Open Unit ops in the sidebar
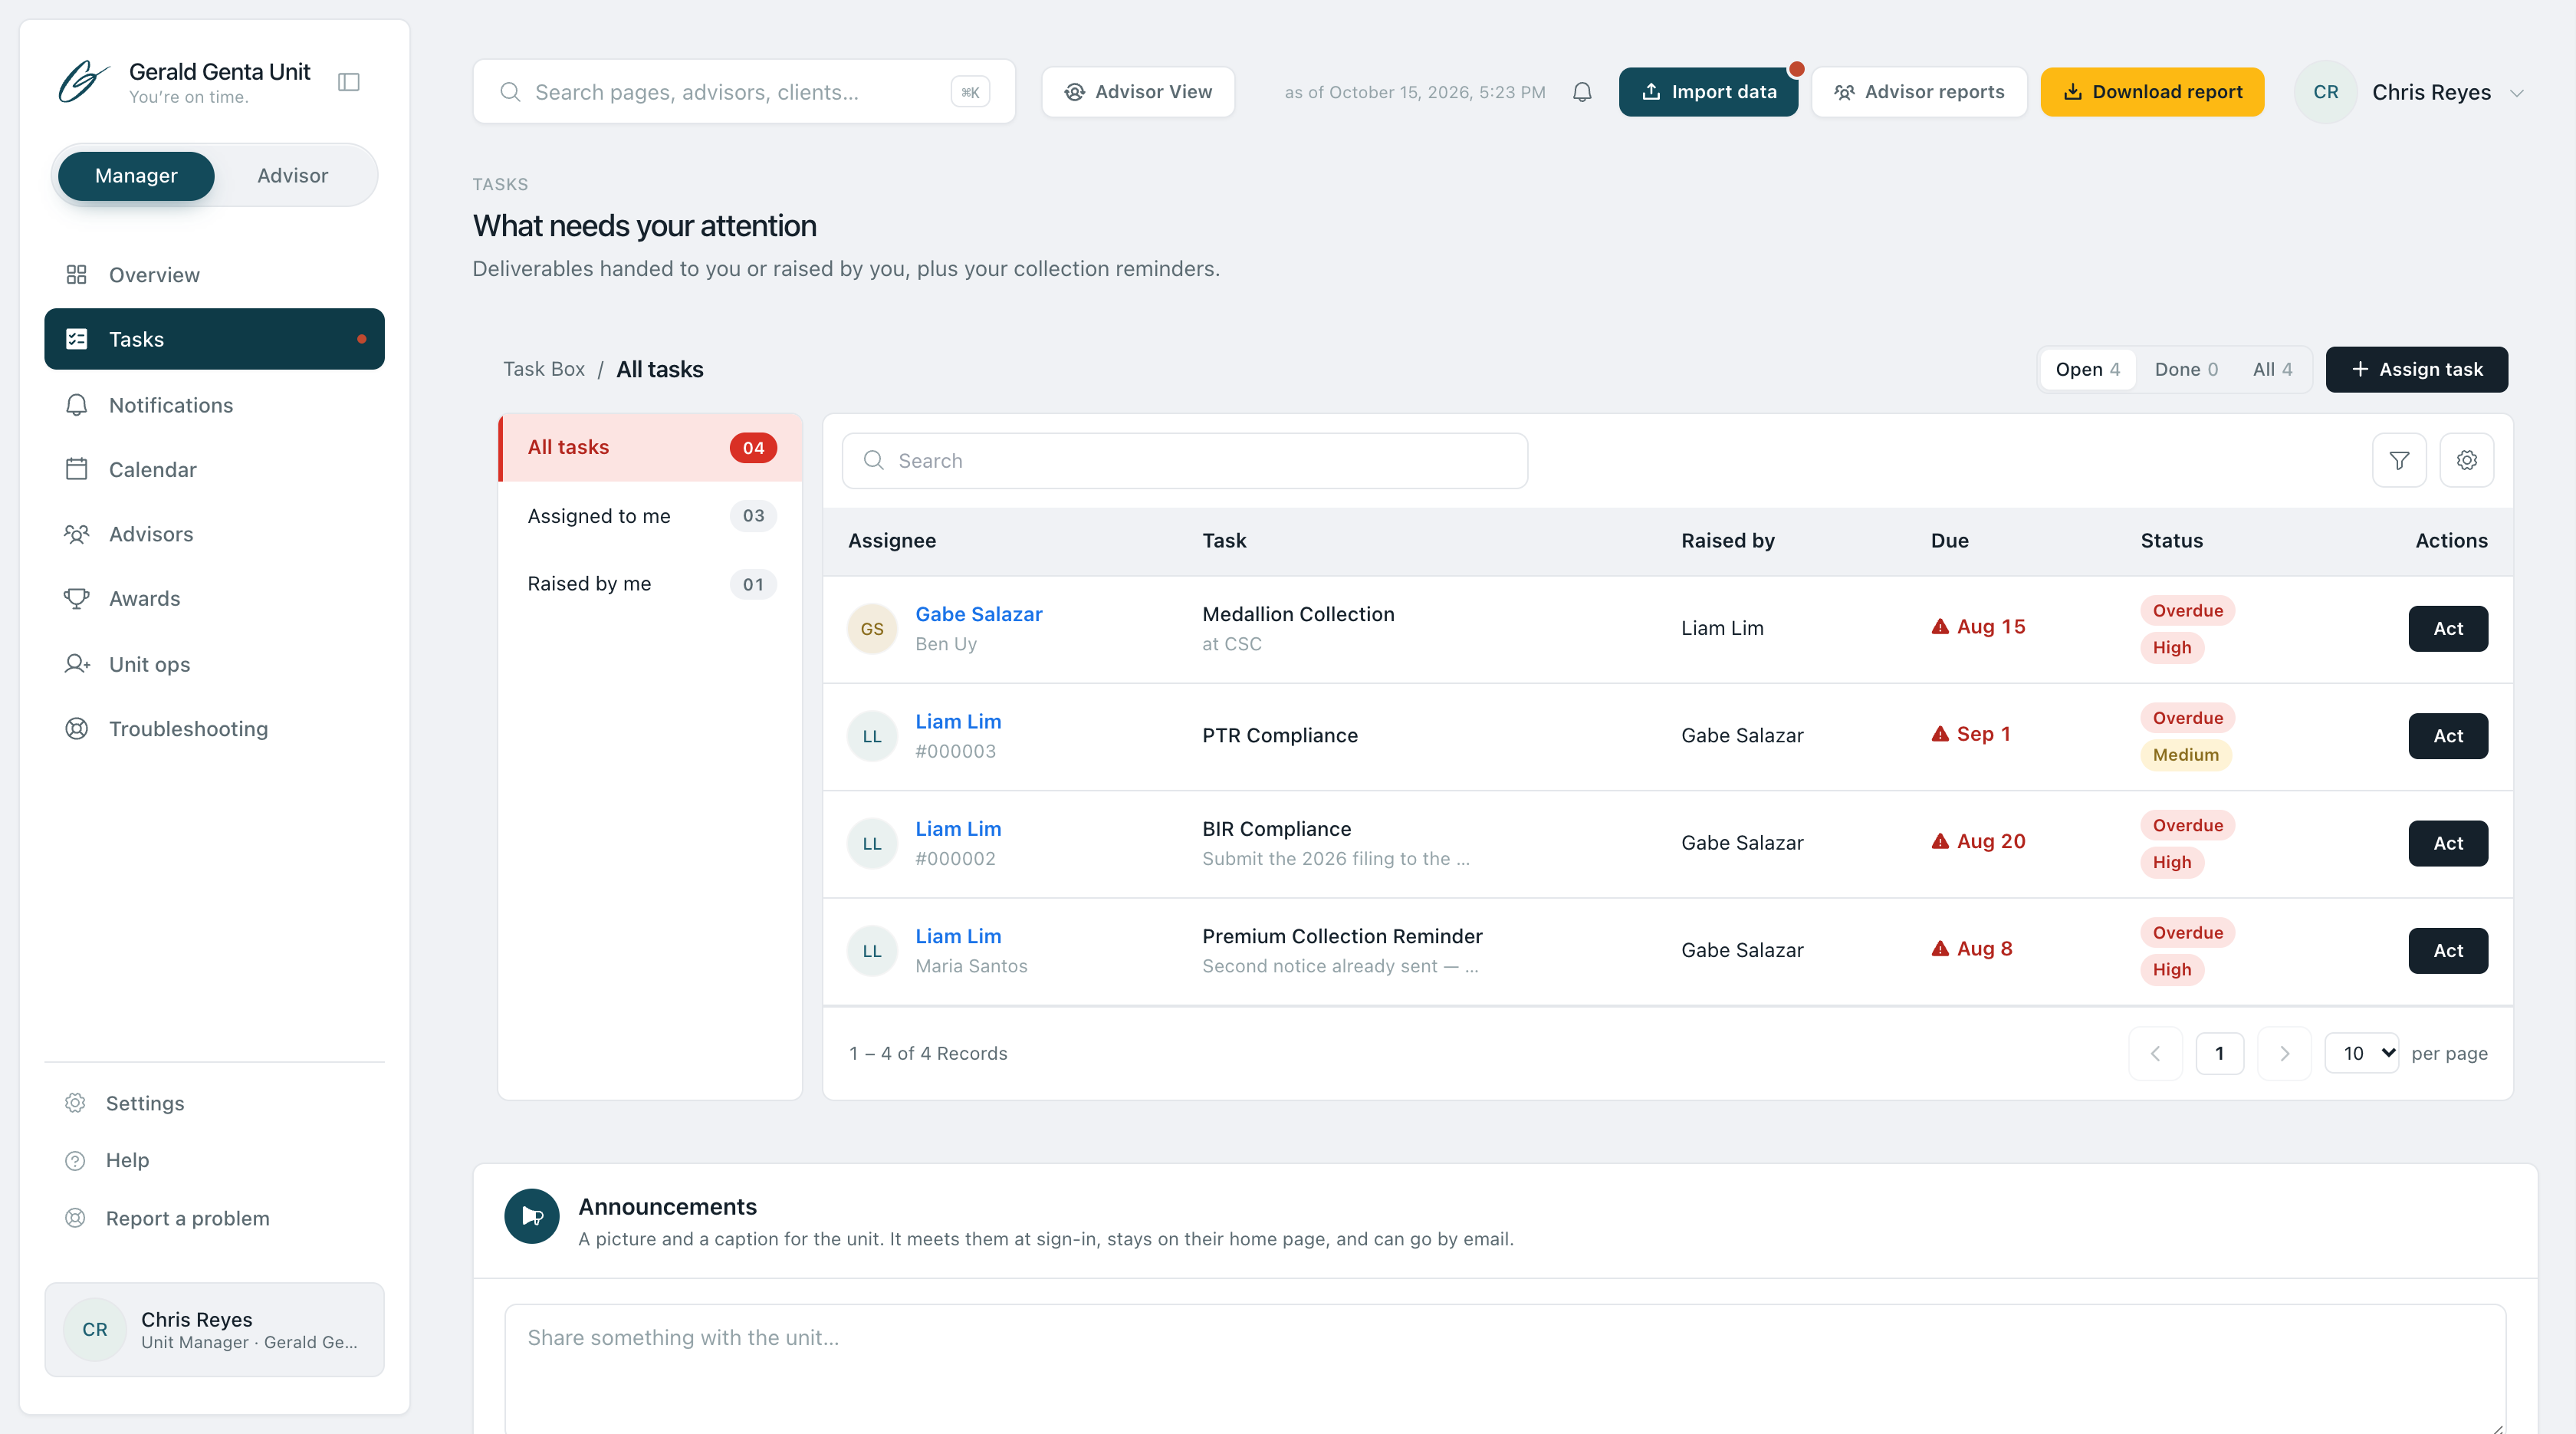2576x1434 pixels. click(x=214, y=664)
